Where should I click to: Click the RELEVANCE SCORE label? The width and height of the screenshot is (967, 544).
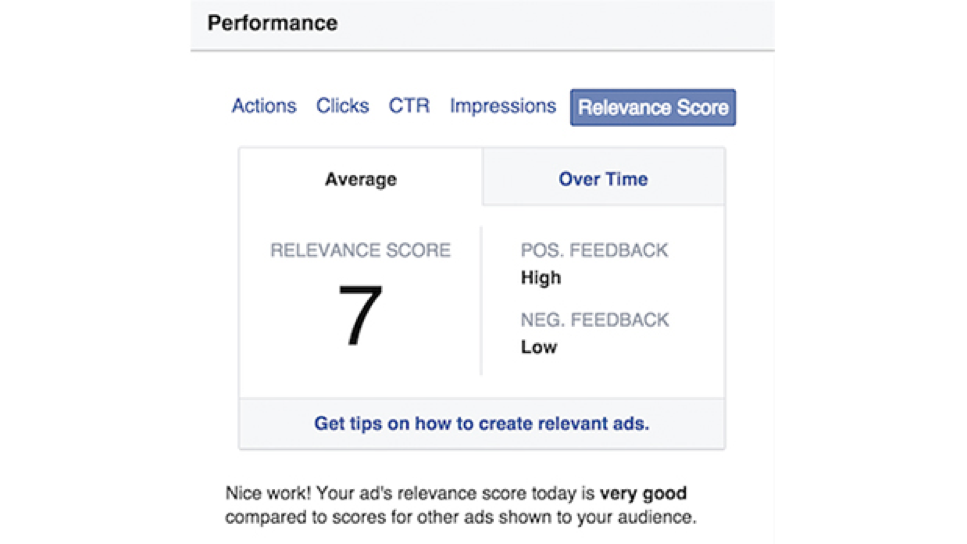coord(360,250)
